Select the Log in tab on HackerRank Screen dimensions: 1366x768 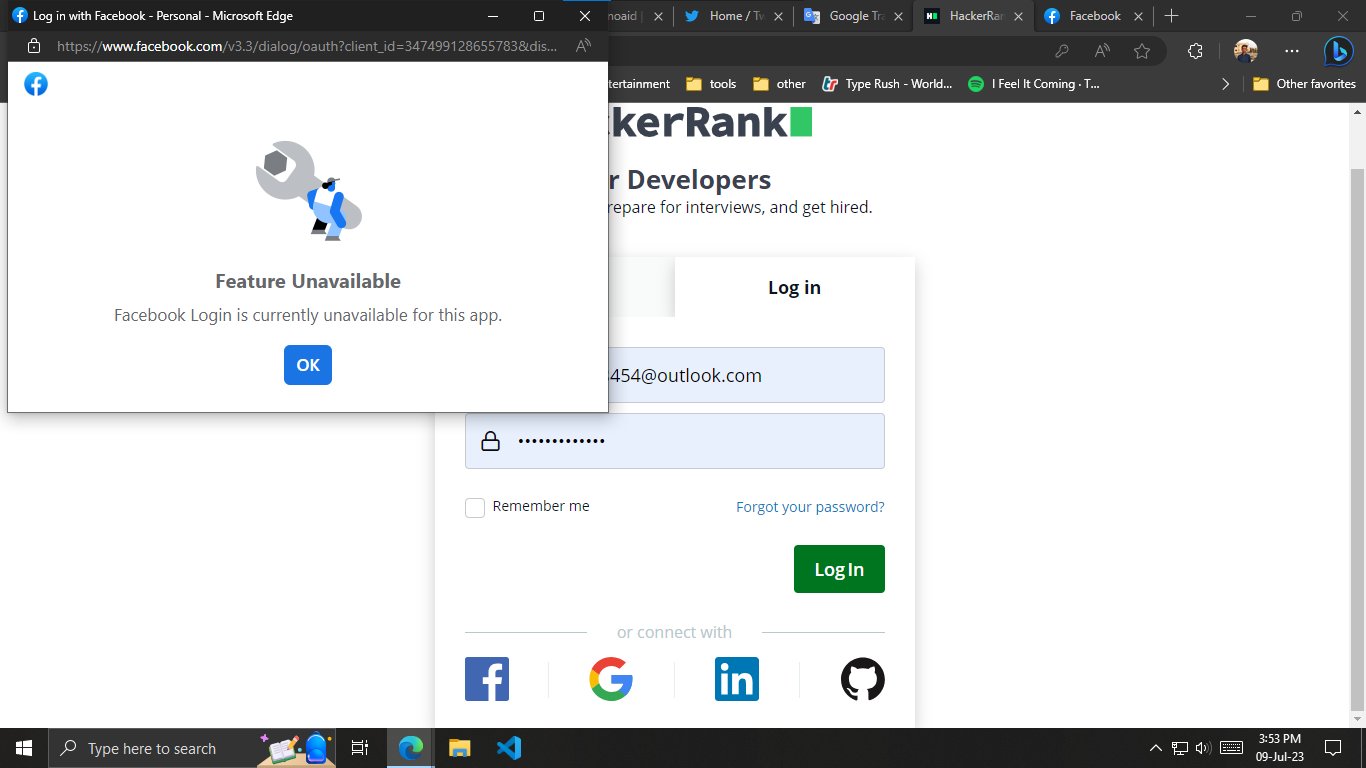(x=793, y=287)
